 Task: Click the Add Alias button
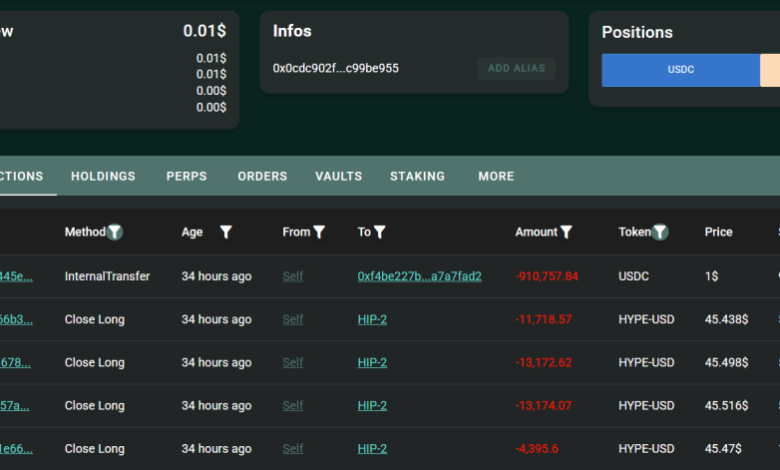click(516, 69)
